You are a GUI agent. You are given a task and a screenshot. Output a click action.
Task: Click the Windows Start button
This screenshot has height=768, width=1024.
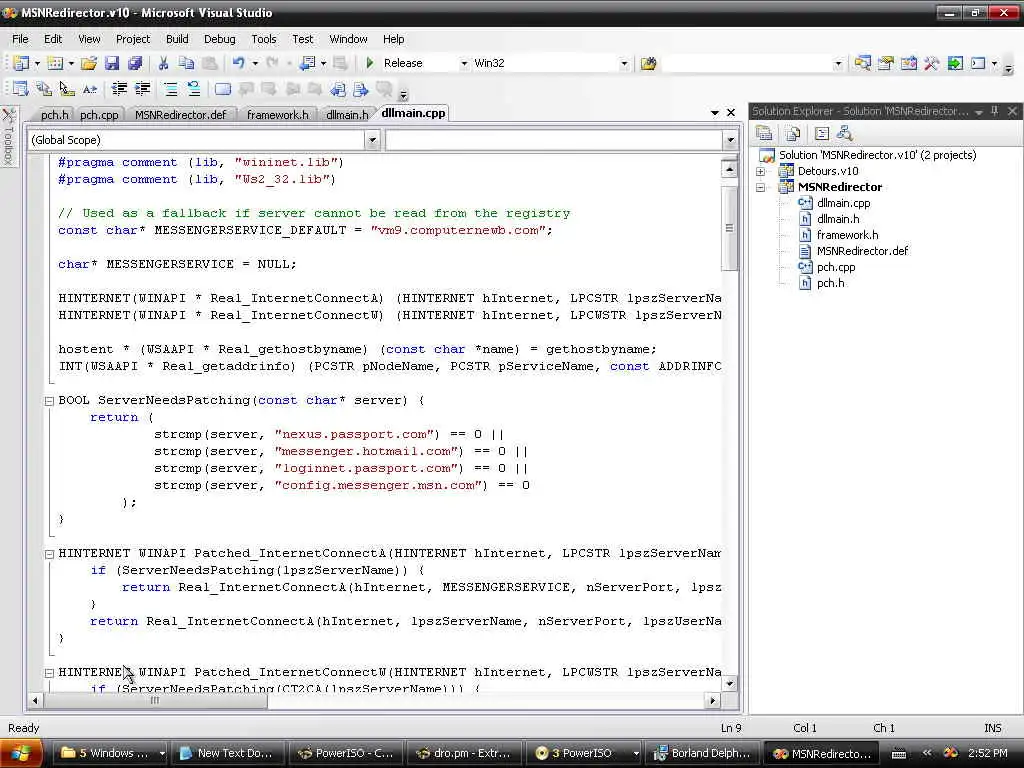21,754
